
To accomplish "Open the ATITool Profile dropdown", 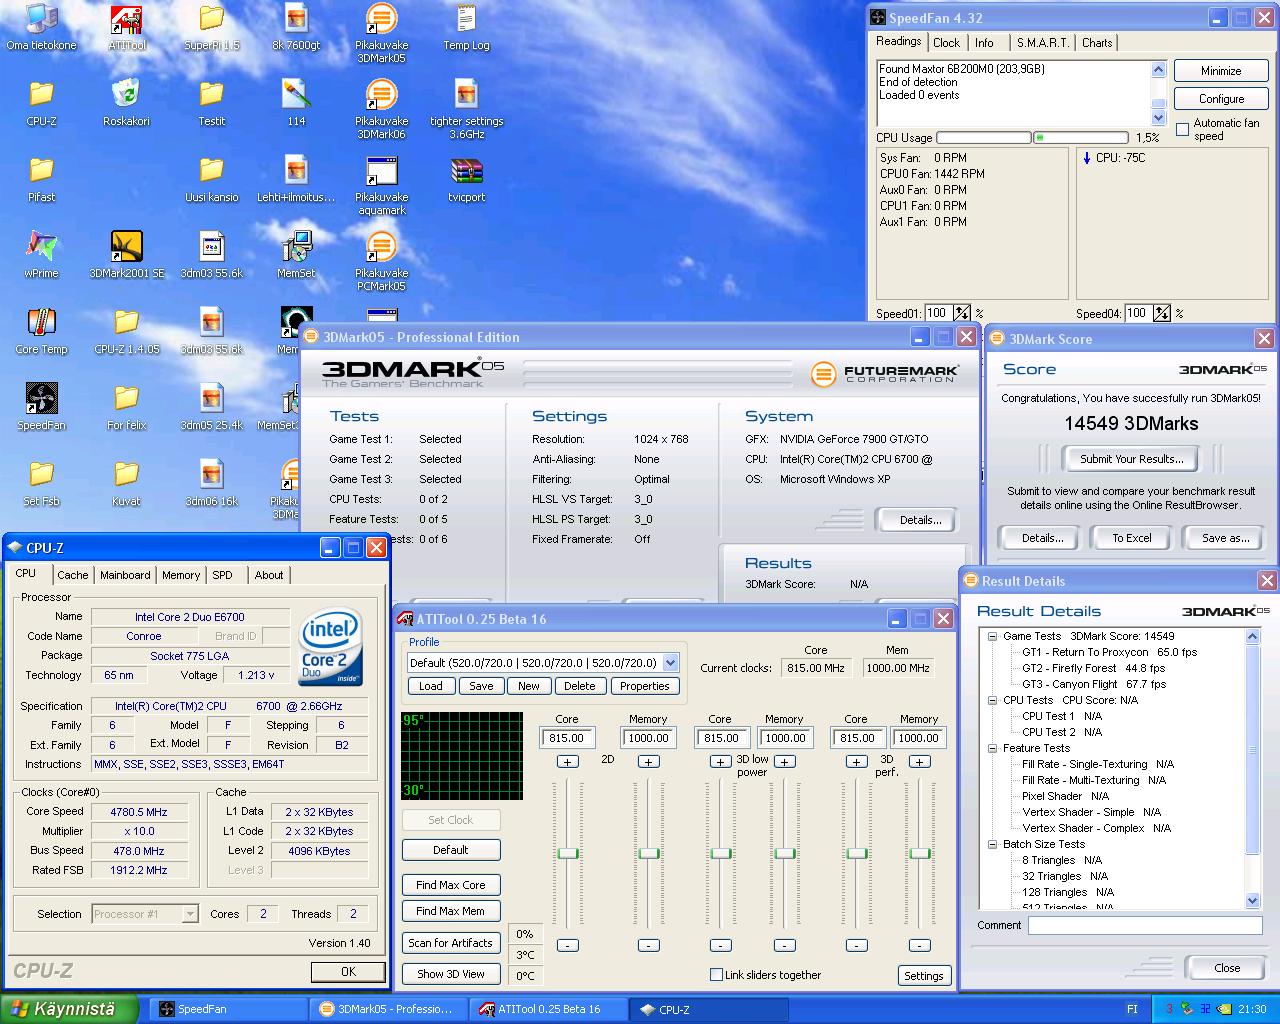I will point(670,662).
